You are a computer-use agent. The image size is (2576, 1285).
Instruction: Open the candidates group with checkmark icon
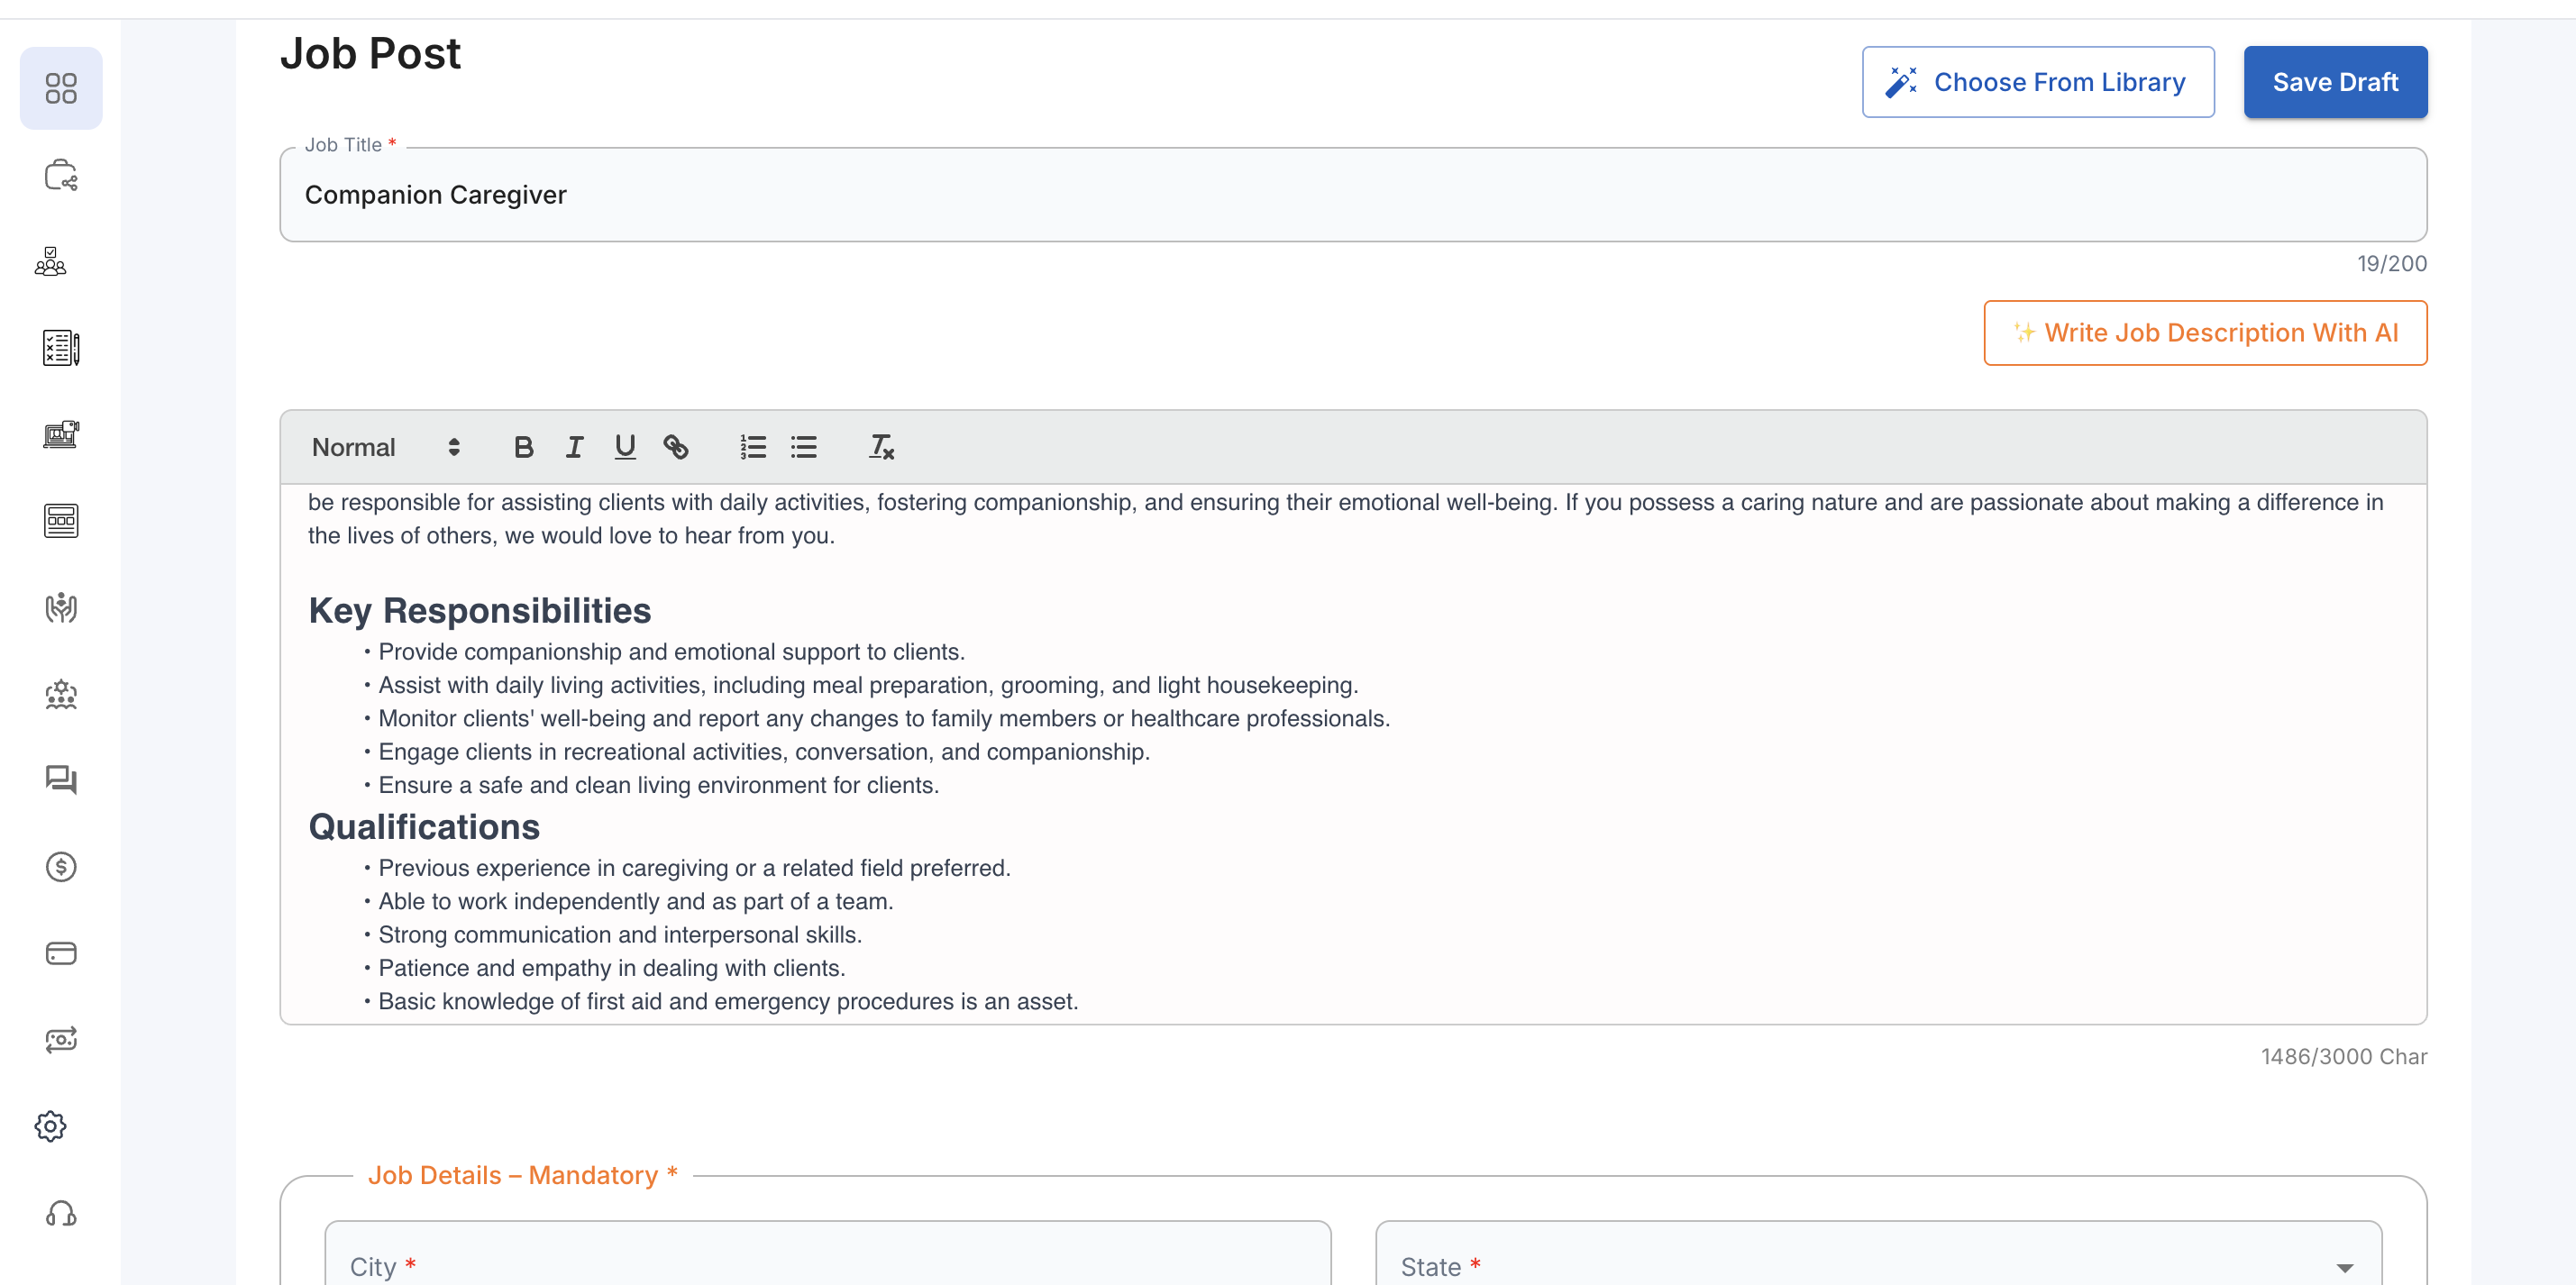51,262
